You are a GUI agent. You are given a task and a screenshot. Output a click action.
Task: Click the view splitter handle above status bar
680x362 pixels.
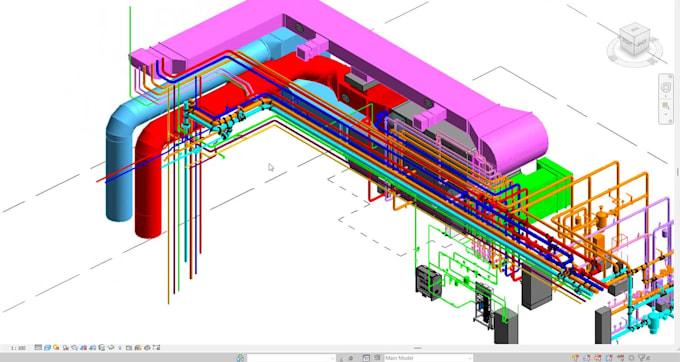(x=417, y=348)
